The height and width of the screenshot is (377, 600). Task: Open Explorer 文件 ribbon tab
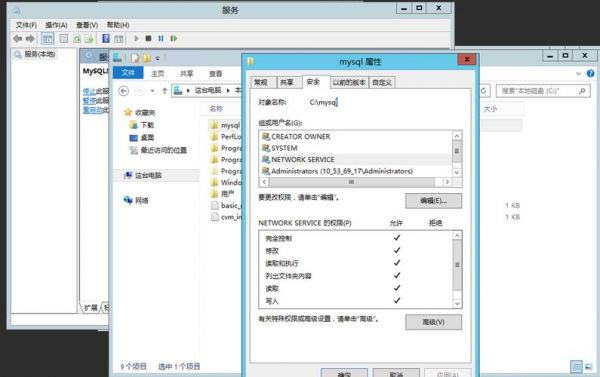pyautogui.click(x=128, y=73)
